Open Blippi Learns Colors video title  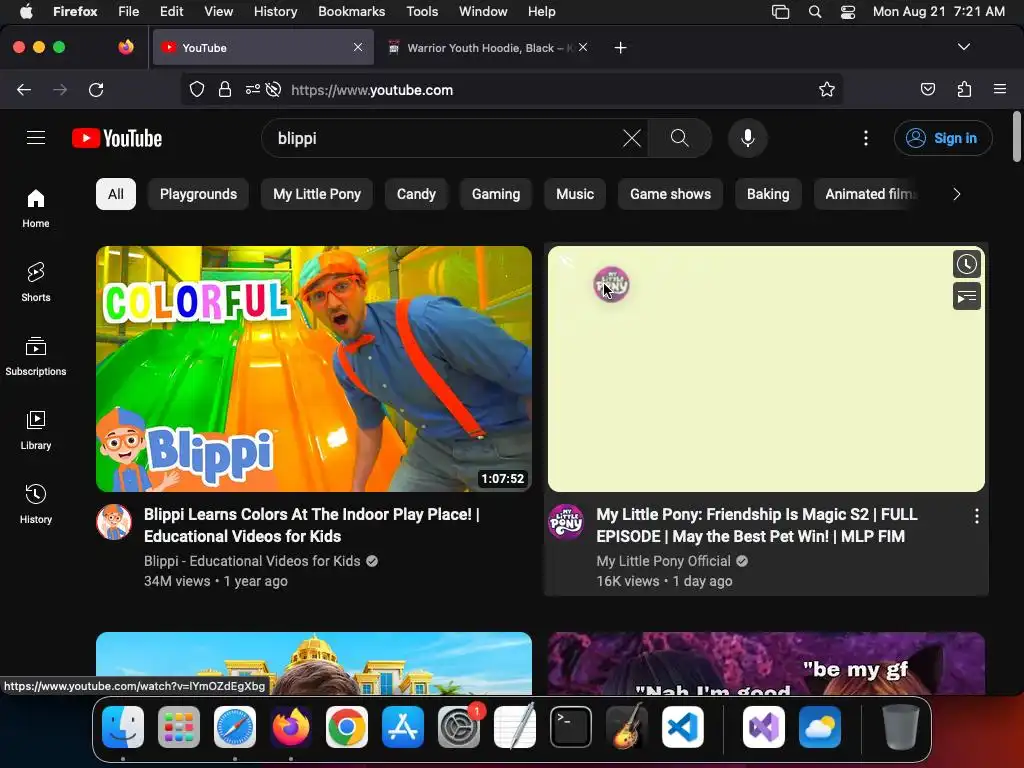pyautogui.click(x=312, y=525)
